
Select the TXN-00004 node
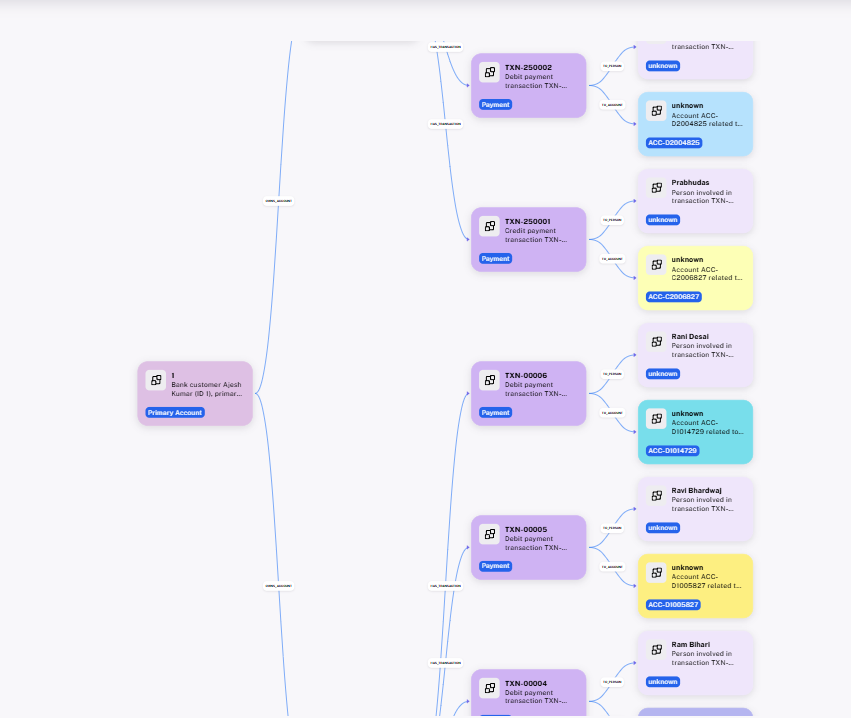[528, 691]
